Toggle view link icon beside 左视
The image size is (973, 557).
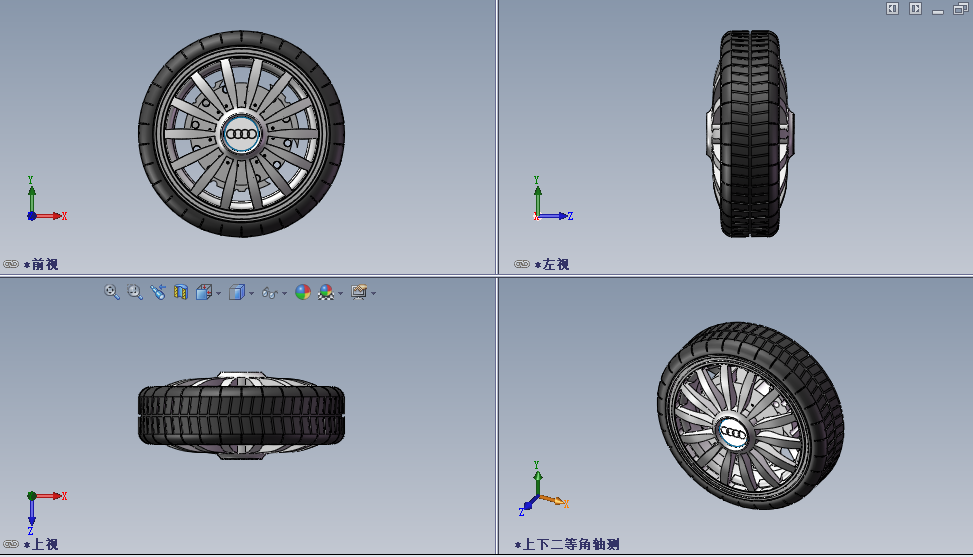[522, 264]
